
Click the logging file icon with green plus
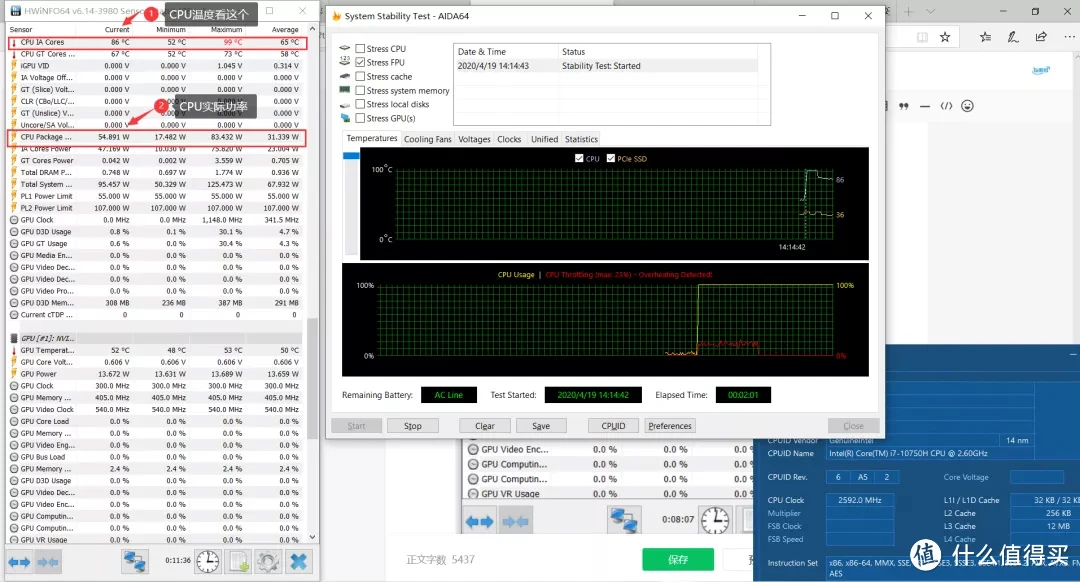click(x=238, y=562)
